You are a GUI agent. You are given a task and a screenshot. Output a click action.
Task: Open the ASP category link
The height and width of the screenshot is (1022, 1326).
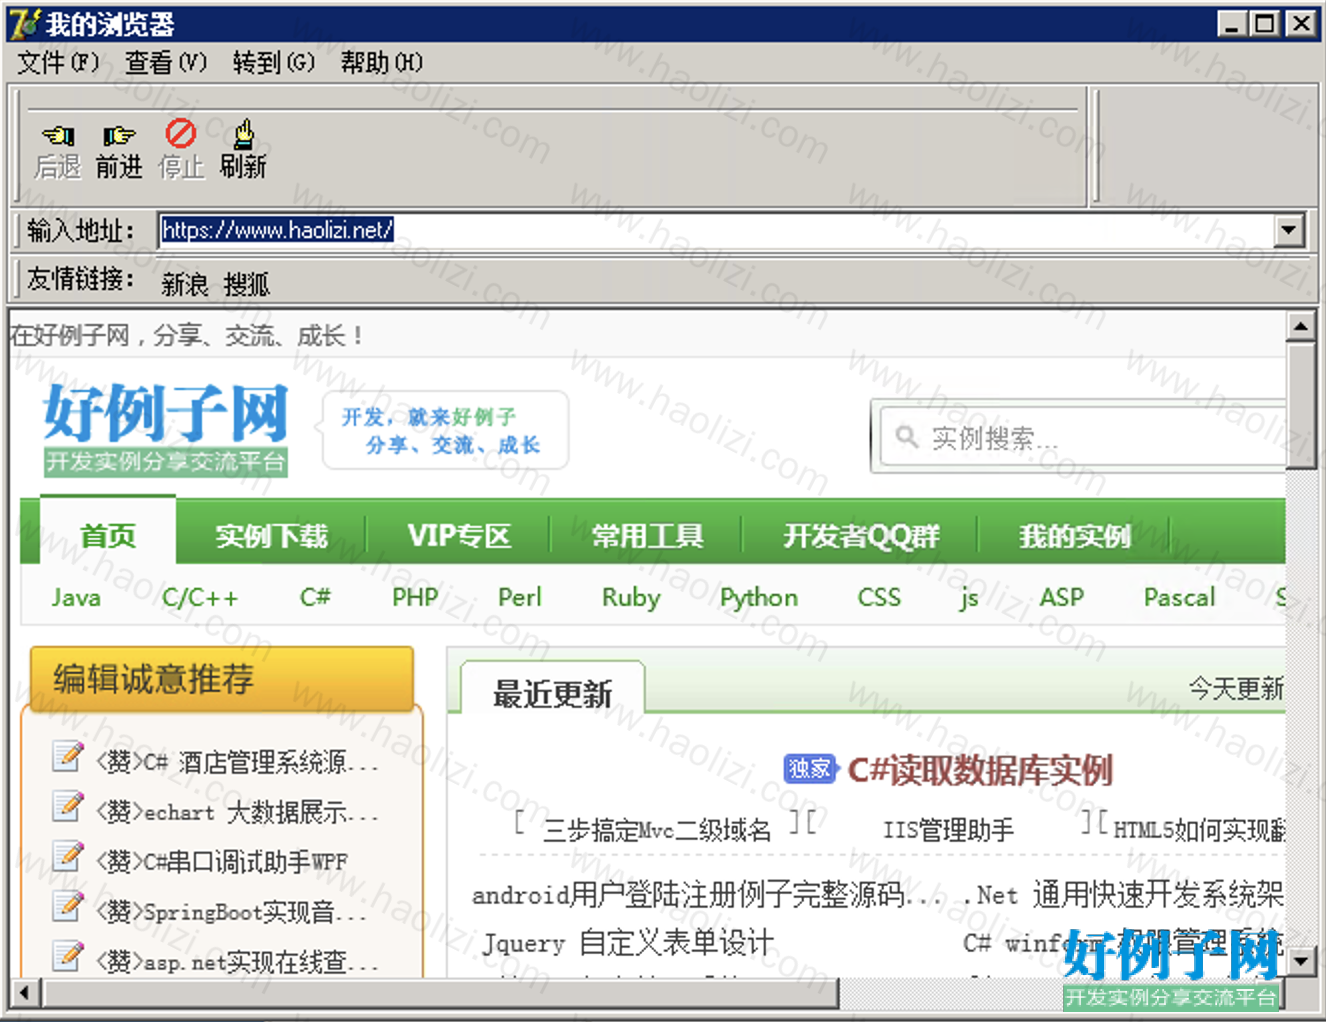point(1062,598)
